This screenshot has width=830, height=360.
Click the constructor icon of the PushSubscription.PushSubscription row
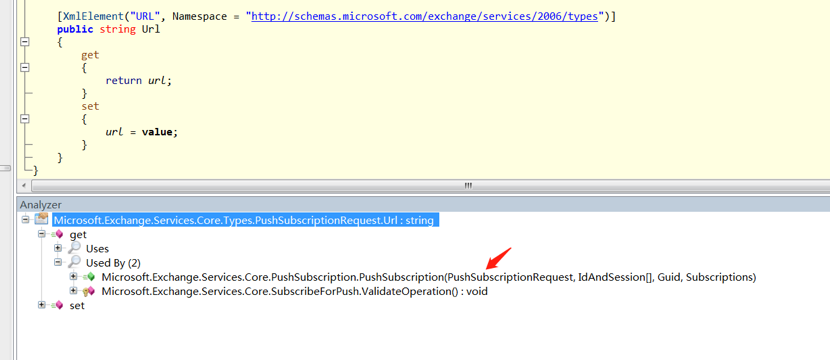click(x=89, y=277)
